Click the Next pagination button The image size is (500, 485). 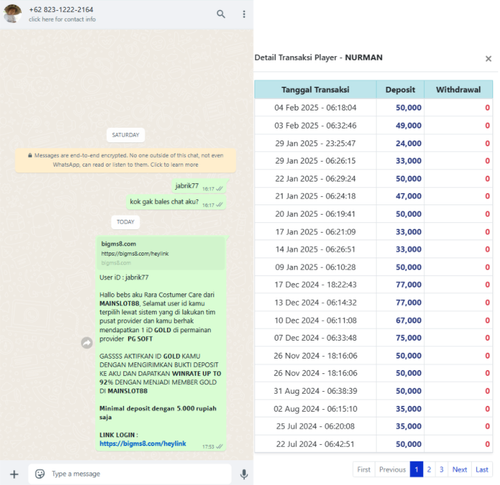(x=459, y=469)
